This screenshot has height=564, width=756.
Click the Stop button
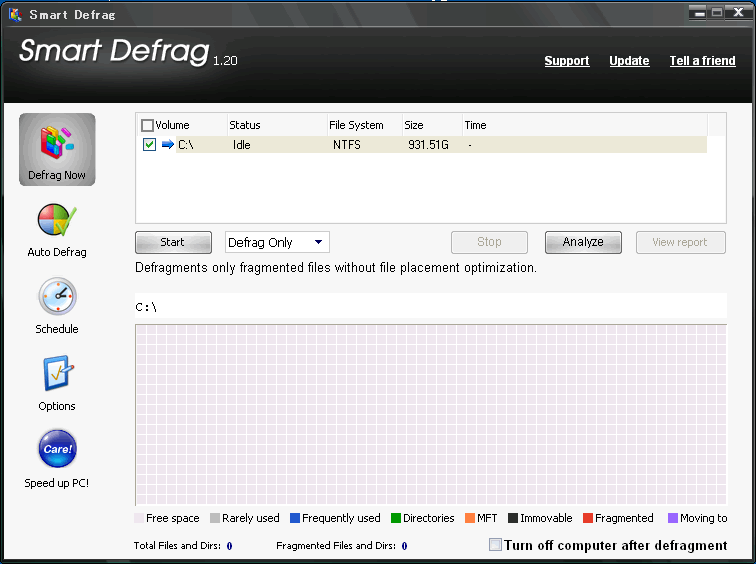(x=489, y=242)
